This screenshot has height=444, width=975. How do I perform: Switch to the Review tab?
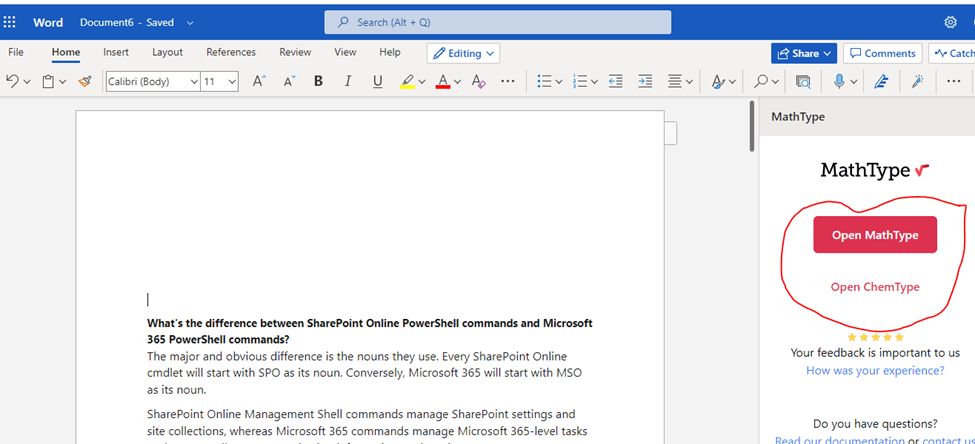coord(295,52)
